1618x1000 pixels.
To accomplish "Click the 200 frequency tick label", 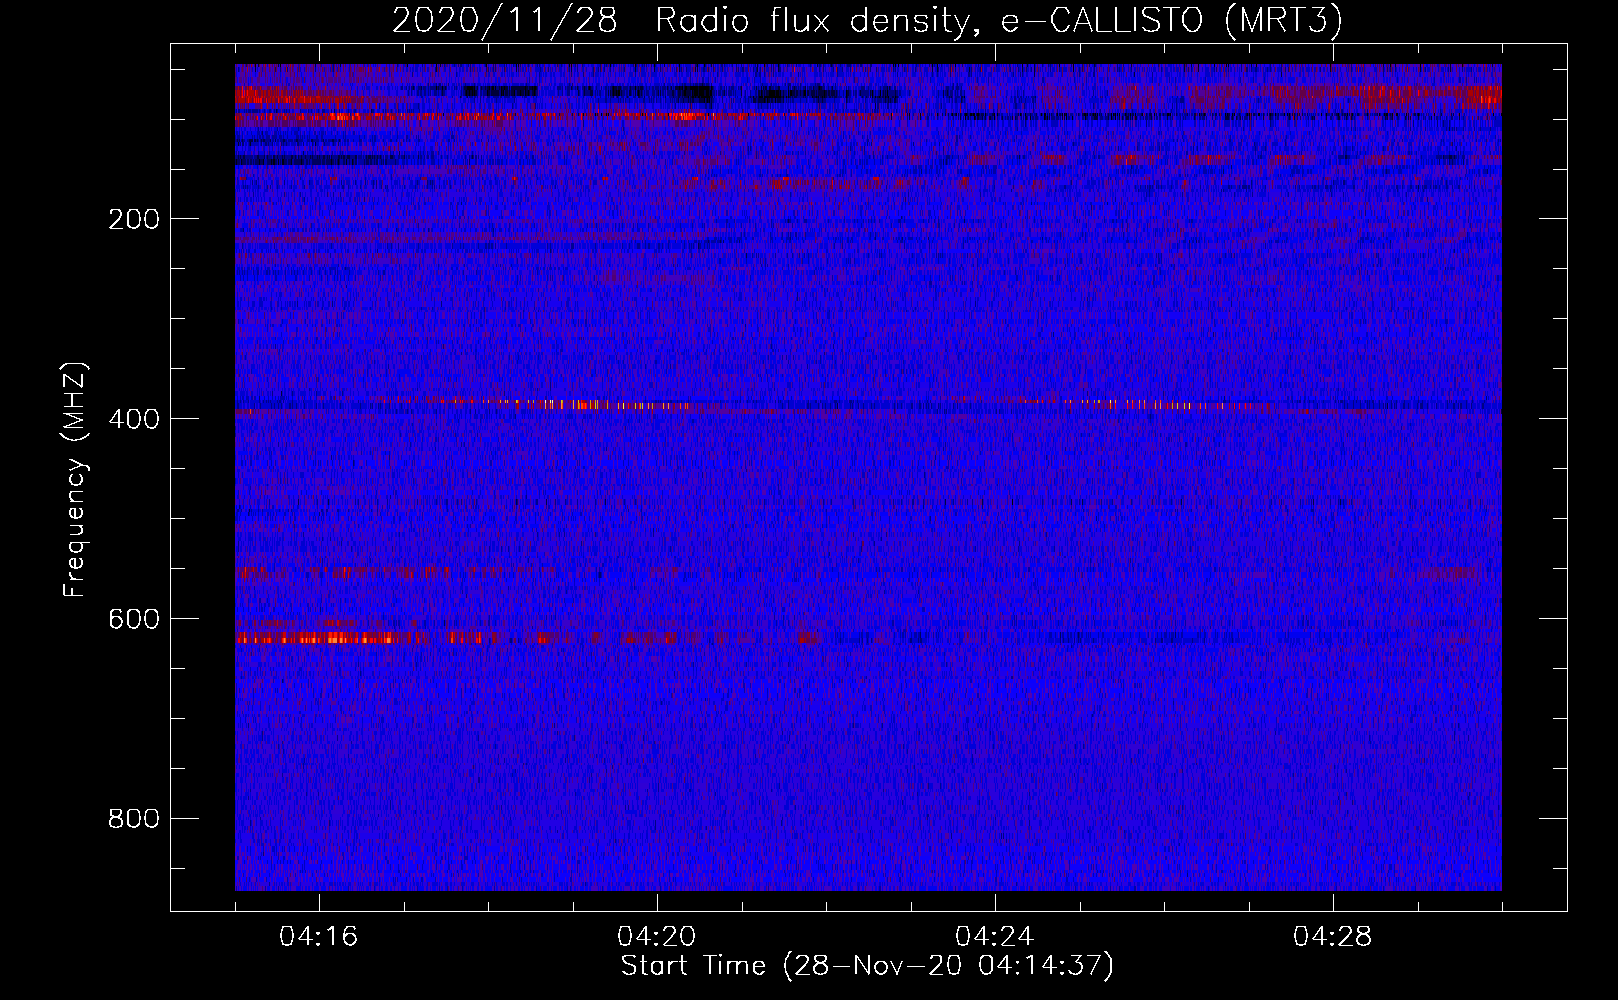I will (134, 219).
